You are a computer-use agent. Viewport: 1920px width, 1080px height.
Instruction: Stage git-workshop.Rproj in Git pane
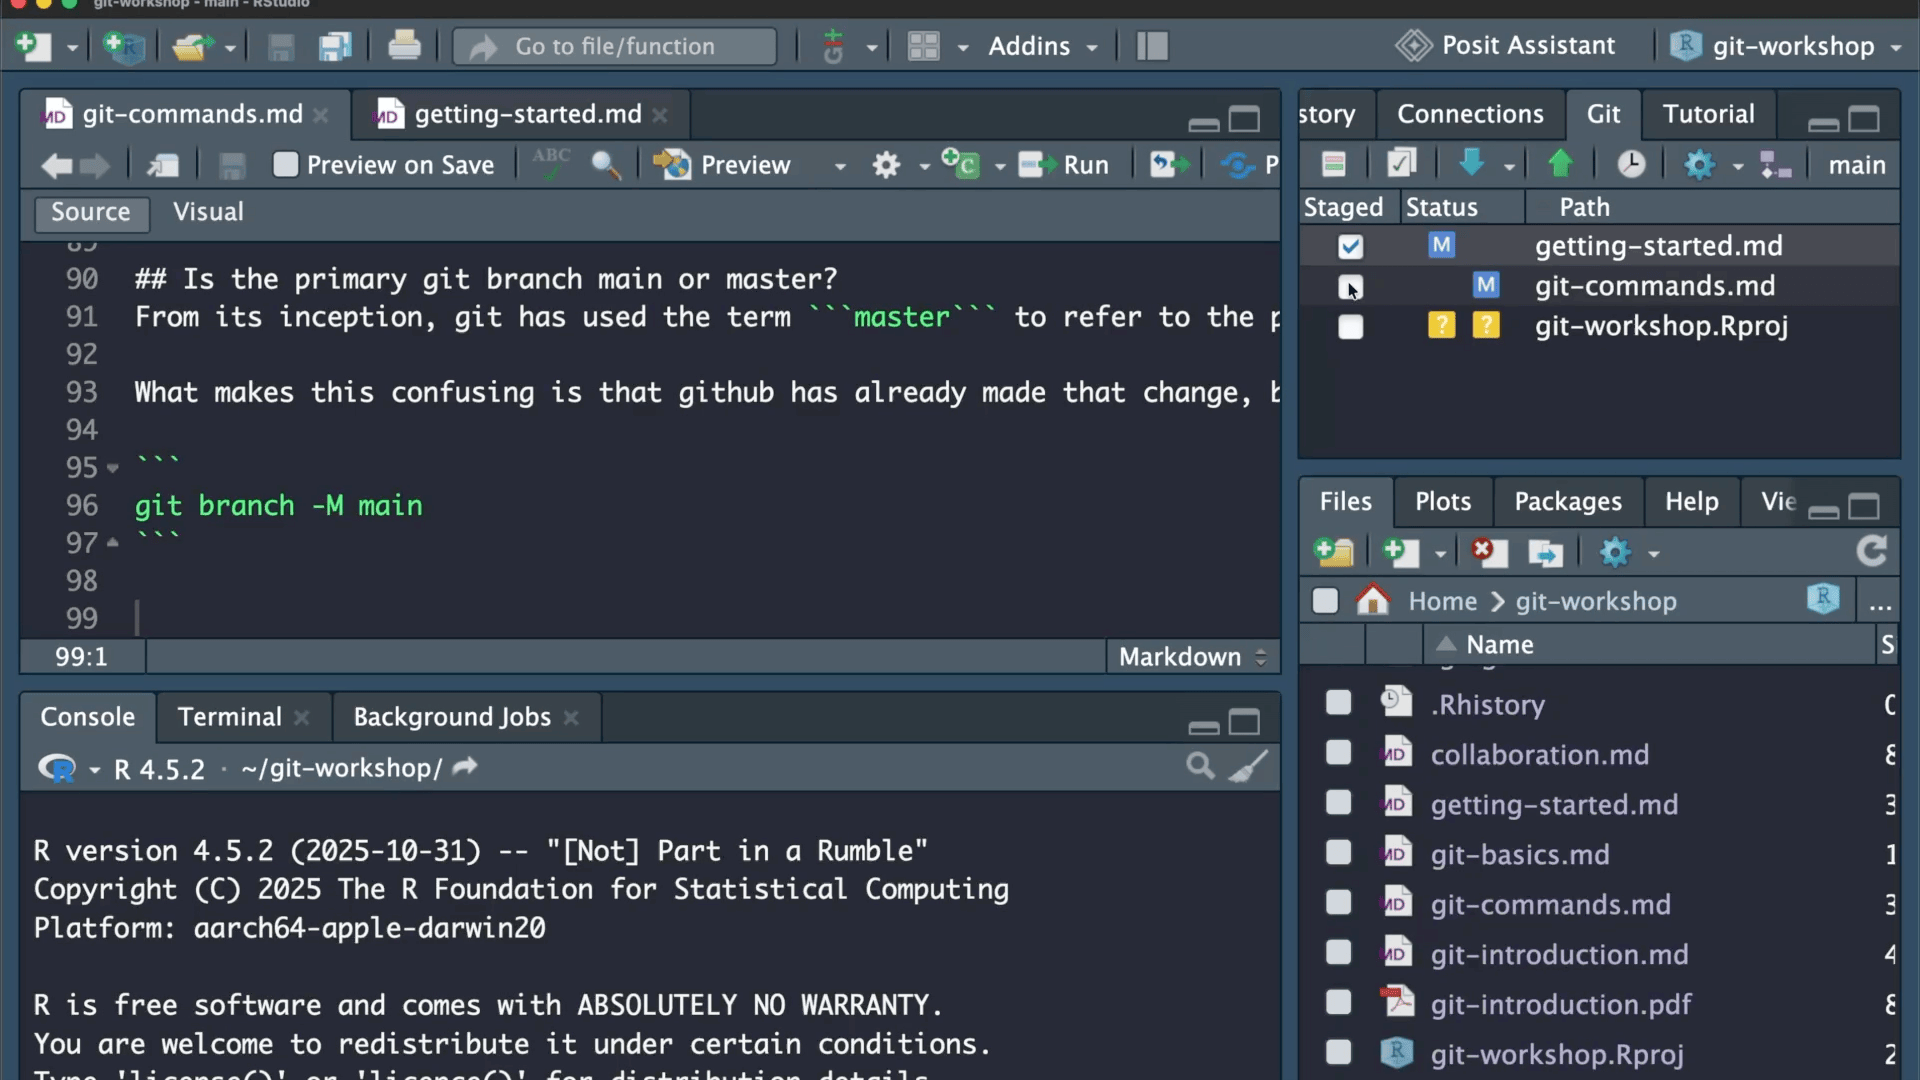[x=1350, y=327]
